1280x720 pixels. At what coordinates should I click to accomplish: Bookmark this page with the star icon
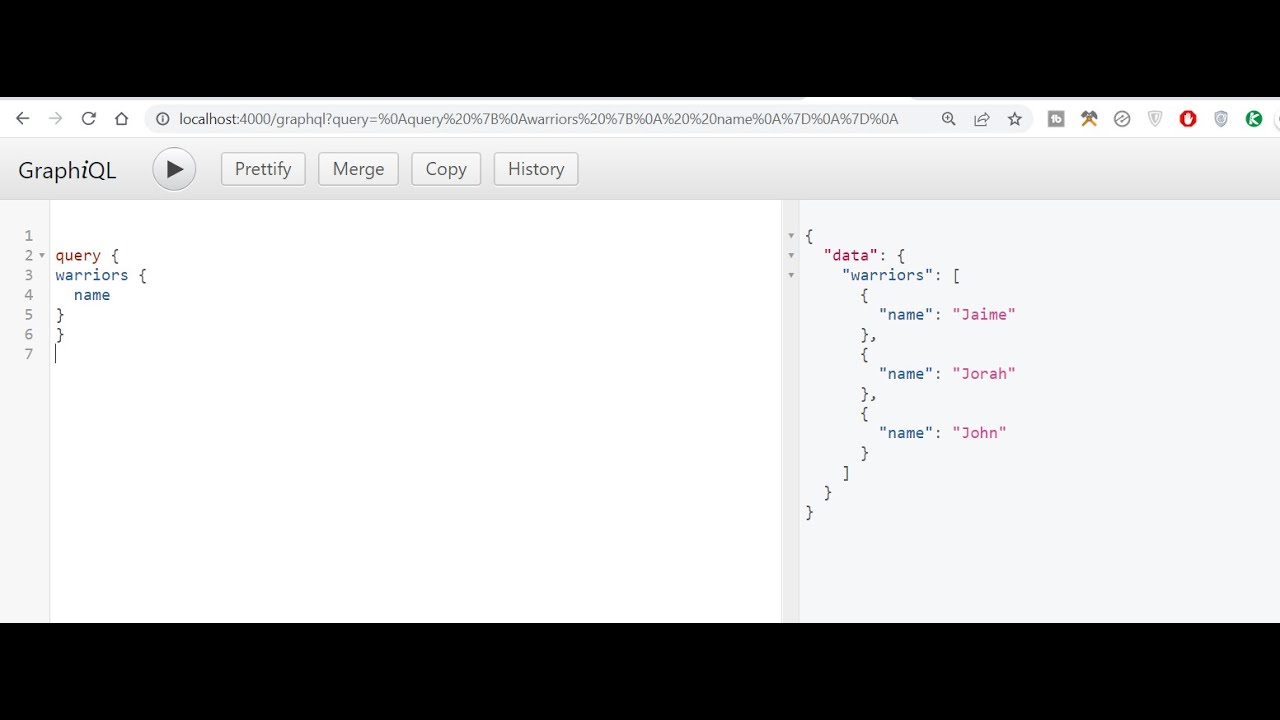pos(1015,119)
